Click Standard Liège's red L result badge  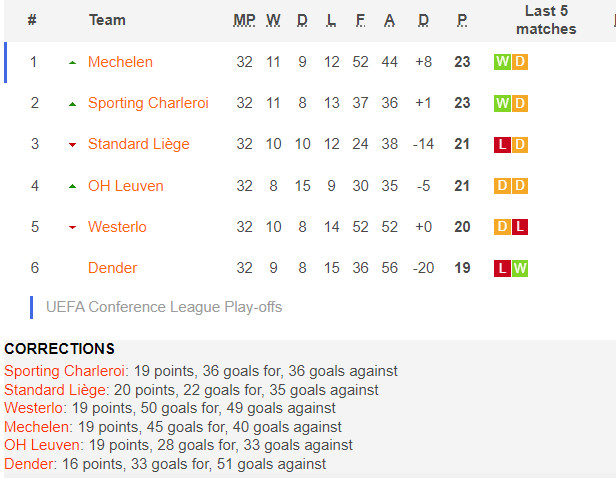coord(502,145)
